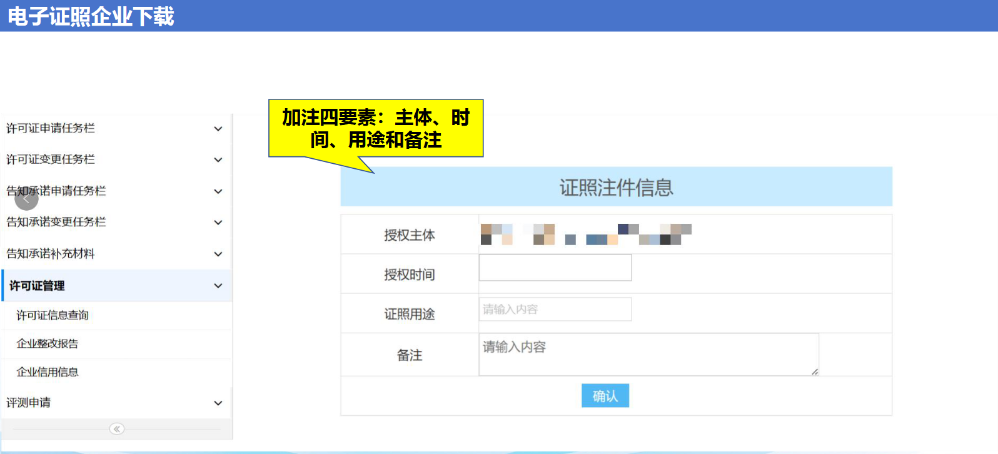The height and width of the screenshot is (454, 998).
Task: Select 企业整改报告 in the sidebar
Action: (x=47, y=344)
